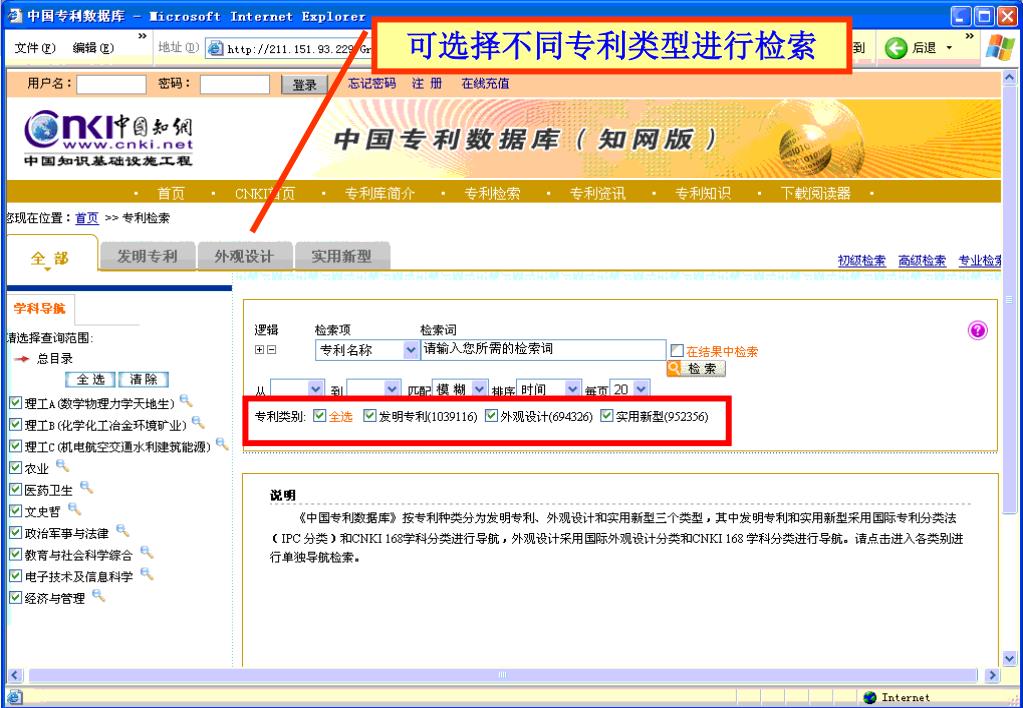Image resolution: width=1023 pixels, height=708 pixels.
Task: Enable 在结果中检索 checkbox
Action: 677,351
